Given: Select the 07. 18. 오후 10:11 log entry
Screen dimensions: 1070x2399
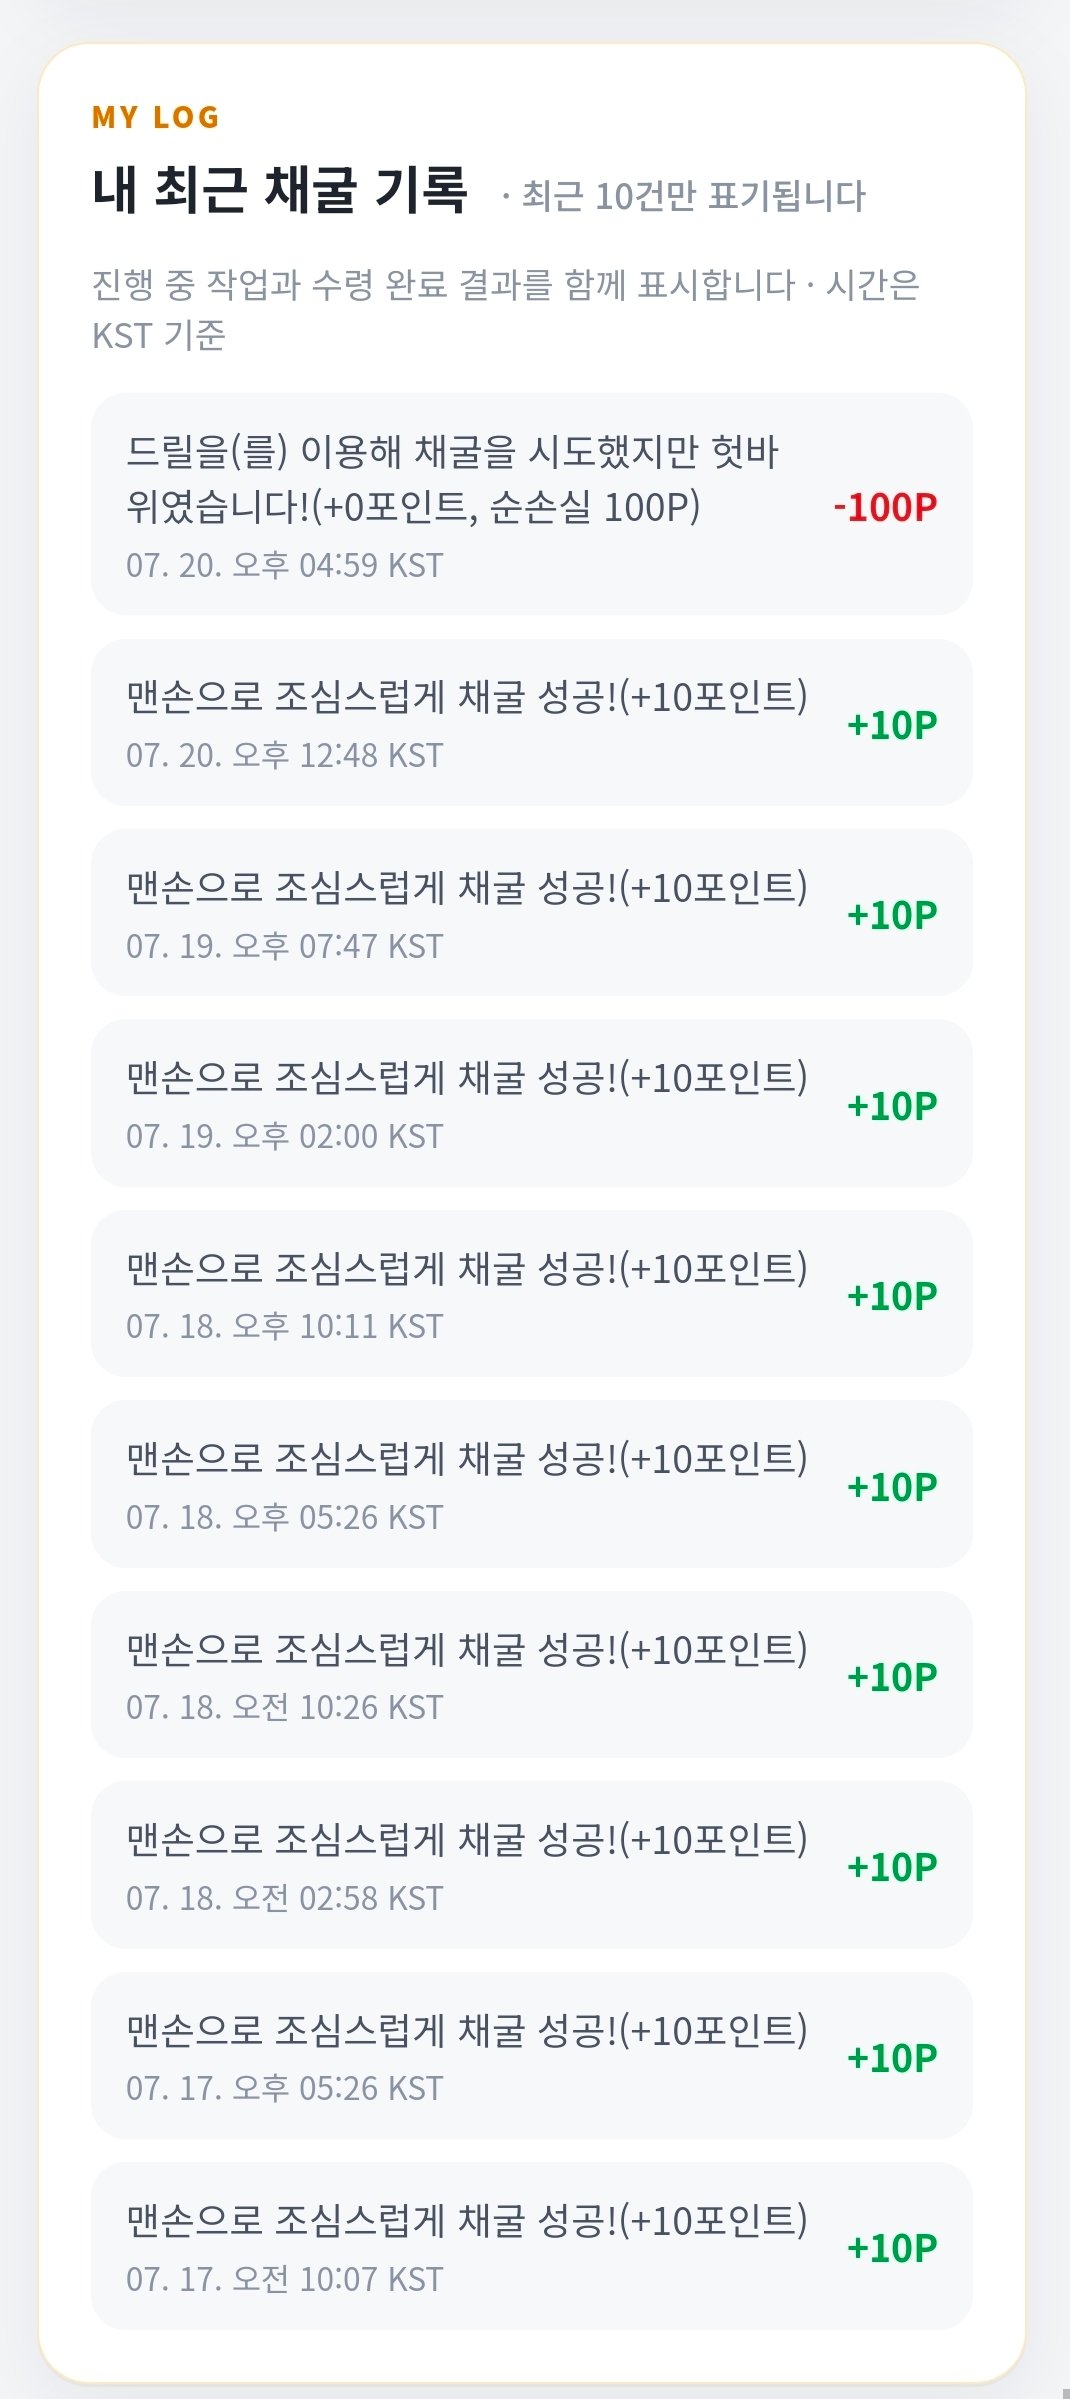Looking at the screenshot, I should [531, 1293].
